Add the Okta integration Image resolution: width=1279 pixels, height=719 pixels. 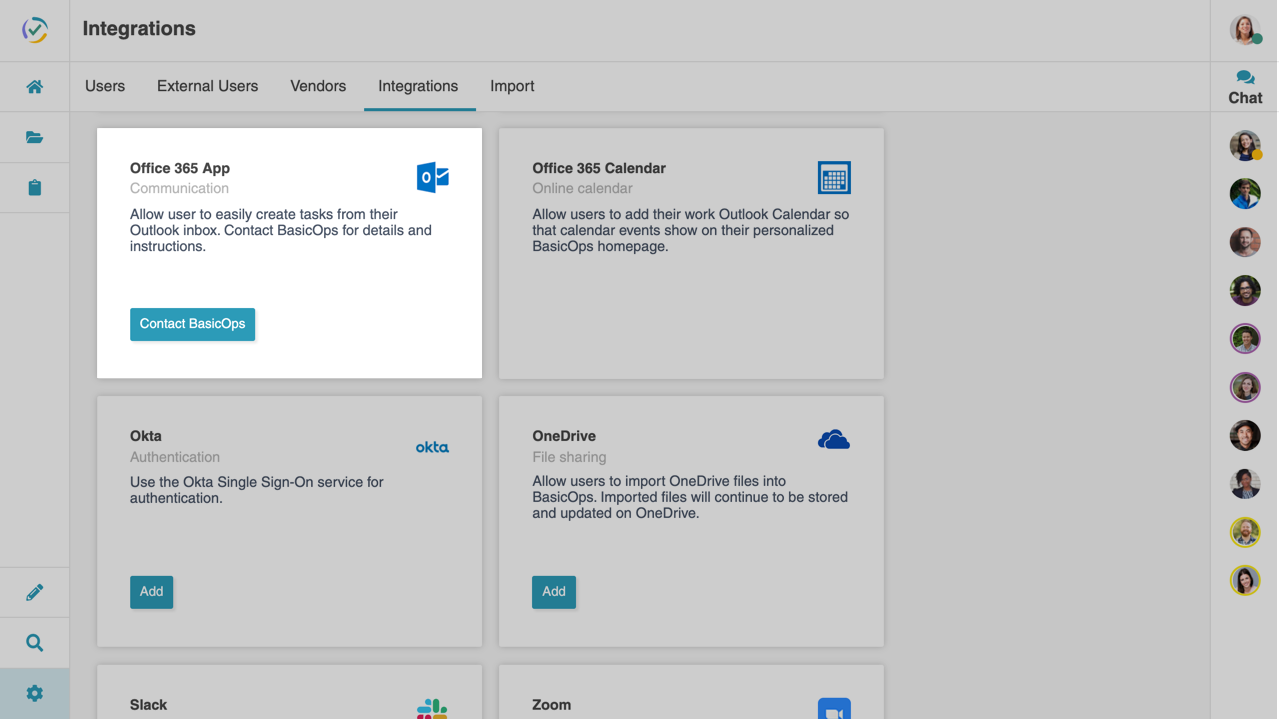tap(151, 592)
